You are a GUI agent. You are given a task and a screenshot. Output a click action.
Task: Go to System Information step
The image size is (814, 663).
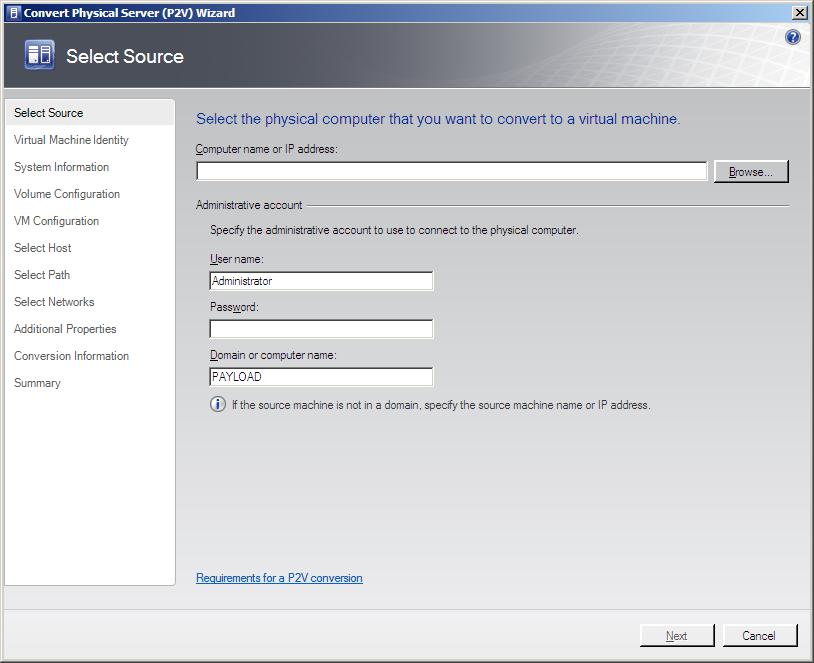(61, 167)
